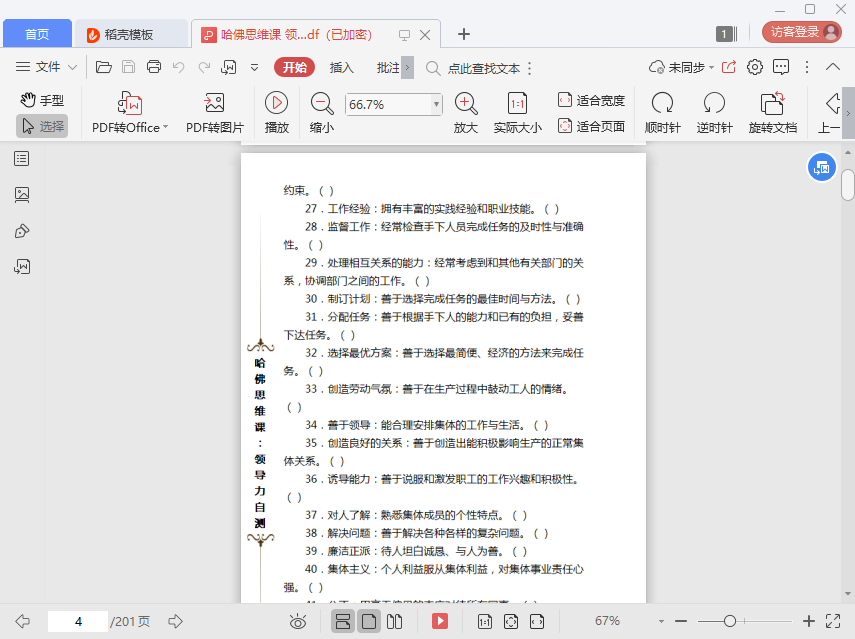Open the 未同步 cloud sync dropdown
The width and height of the screenshot is (855, 639).
(681, 68)
